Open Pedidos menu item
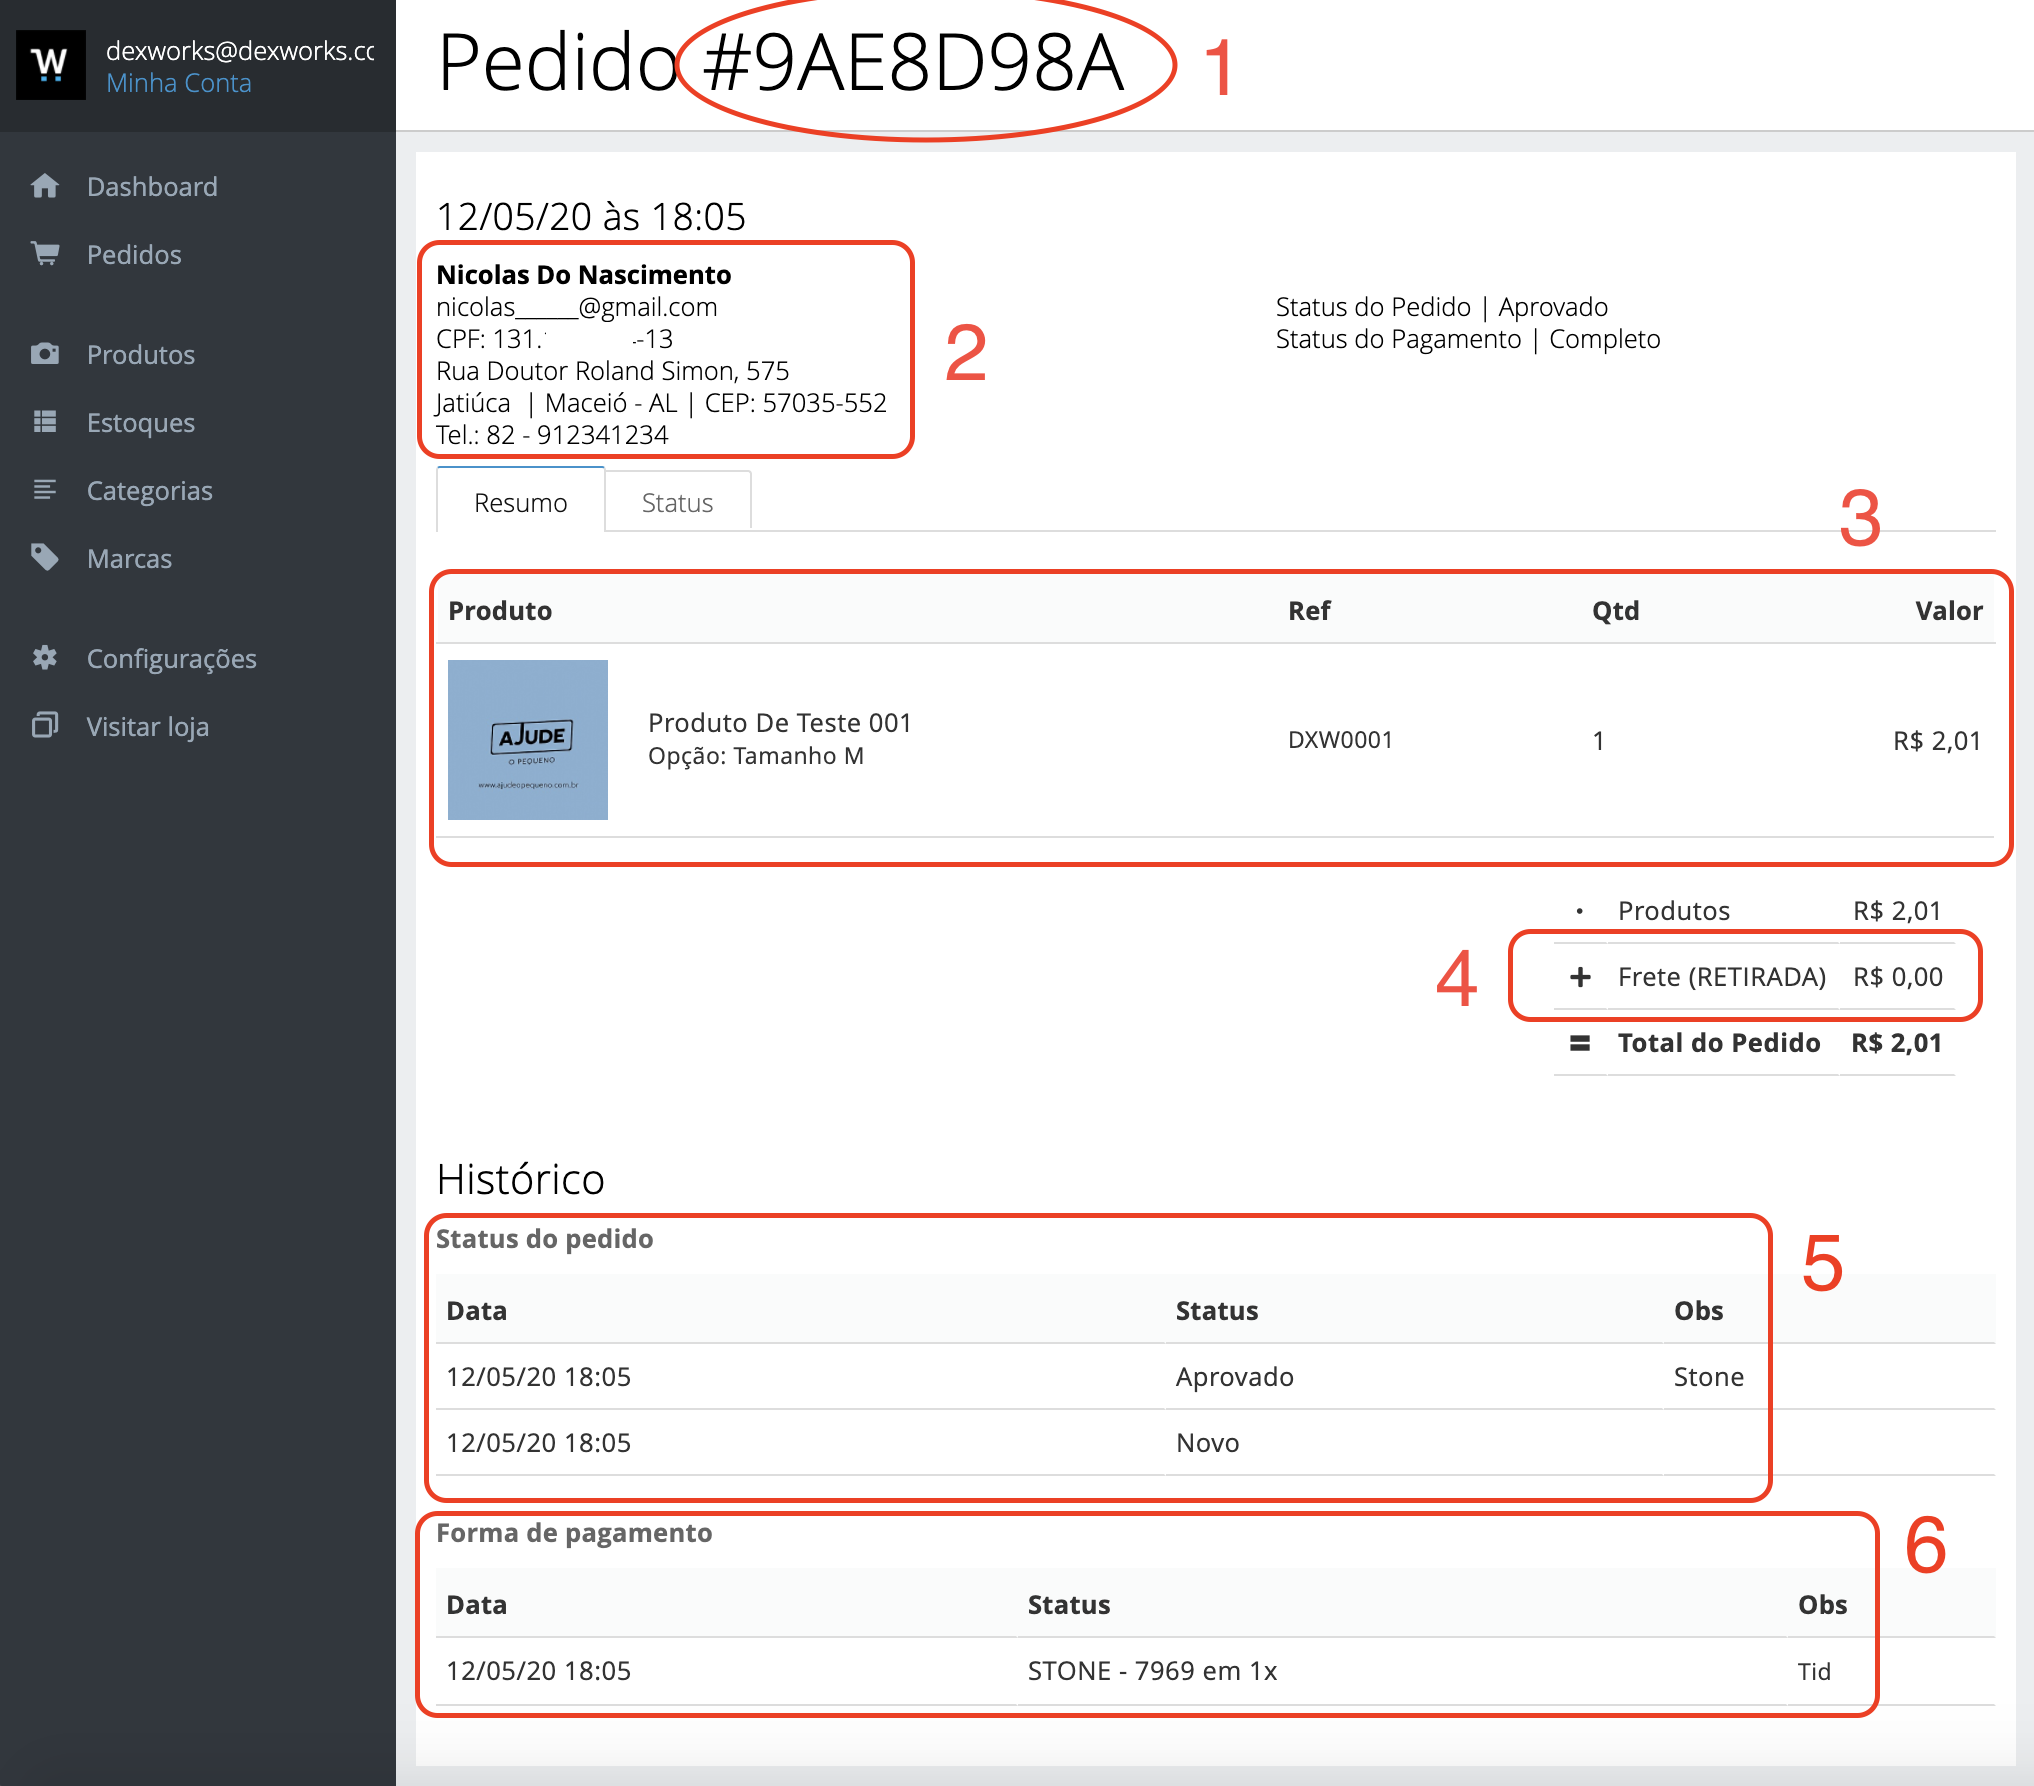Screen dimensions: 2034x1786 tap(134, 255)
